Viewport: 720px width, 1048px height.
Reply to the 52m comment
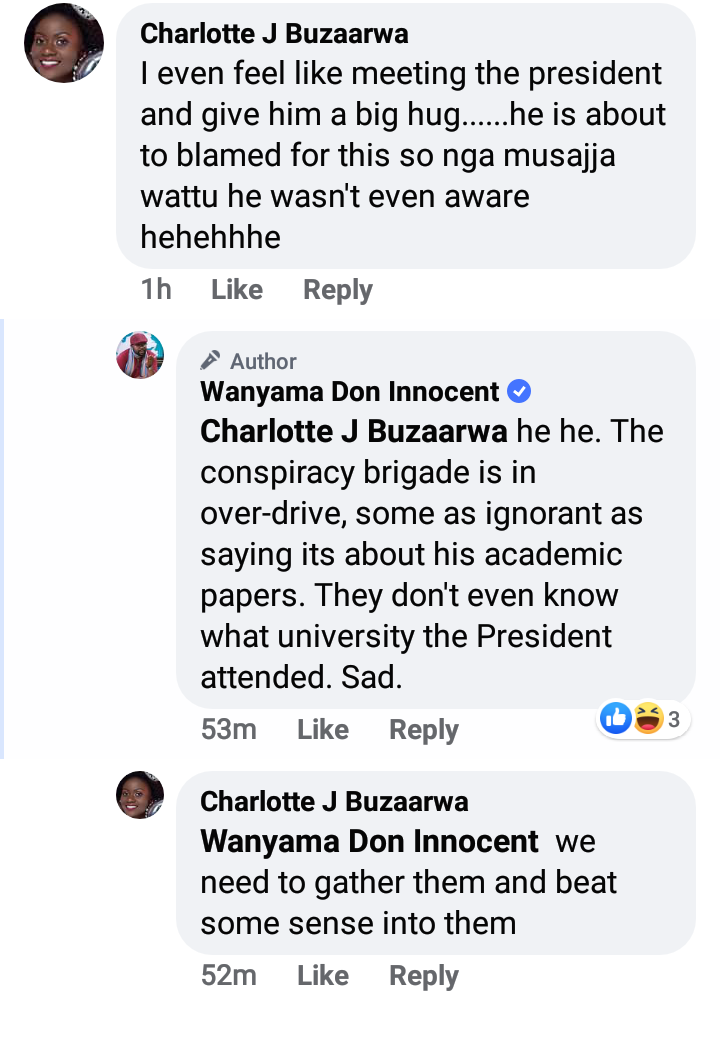(424, 976)
